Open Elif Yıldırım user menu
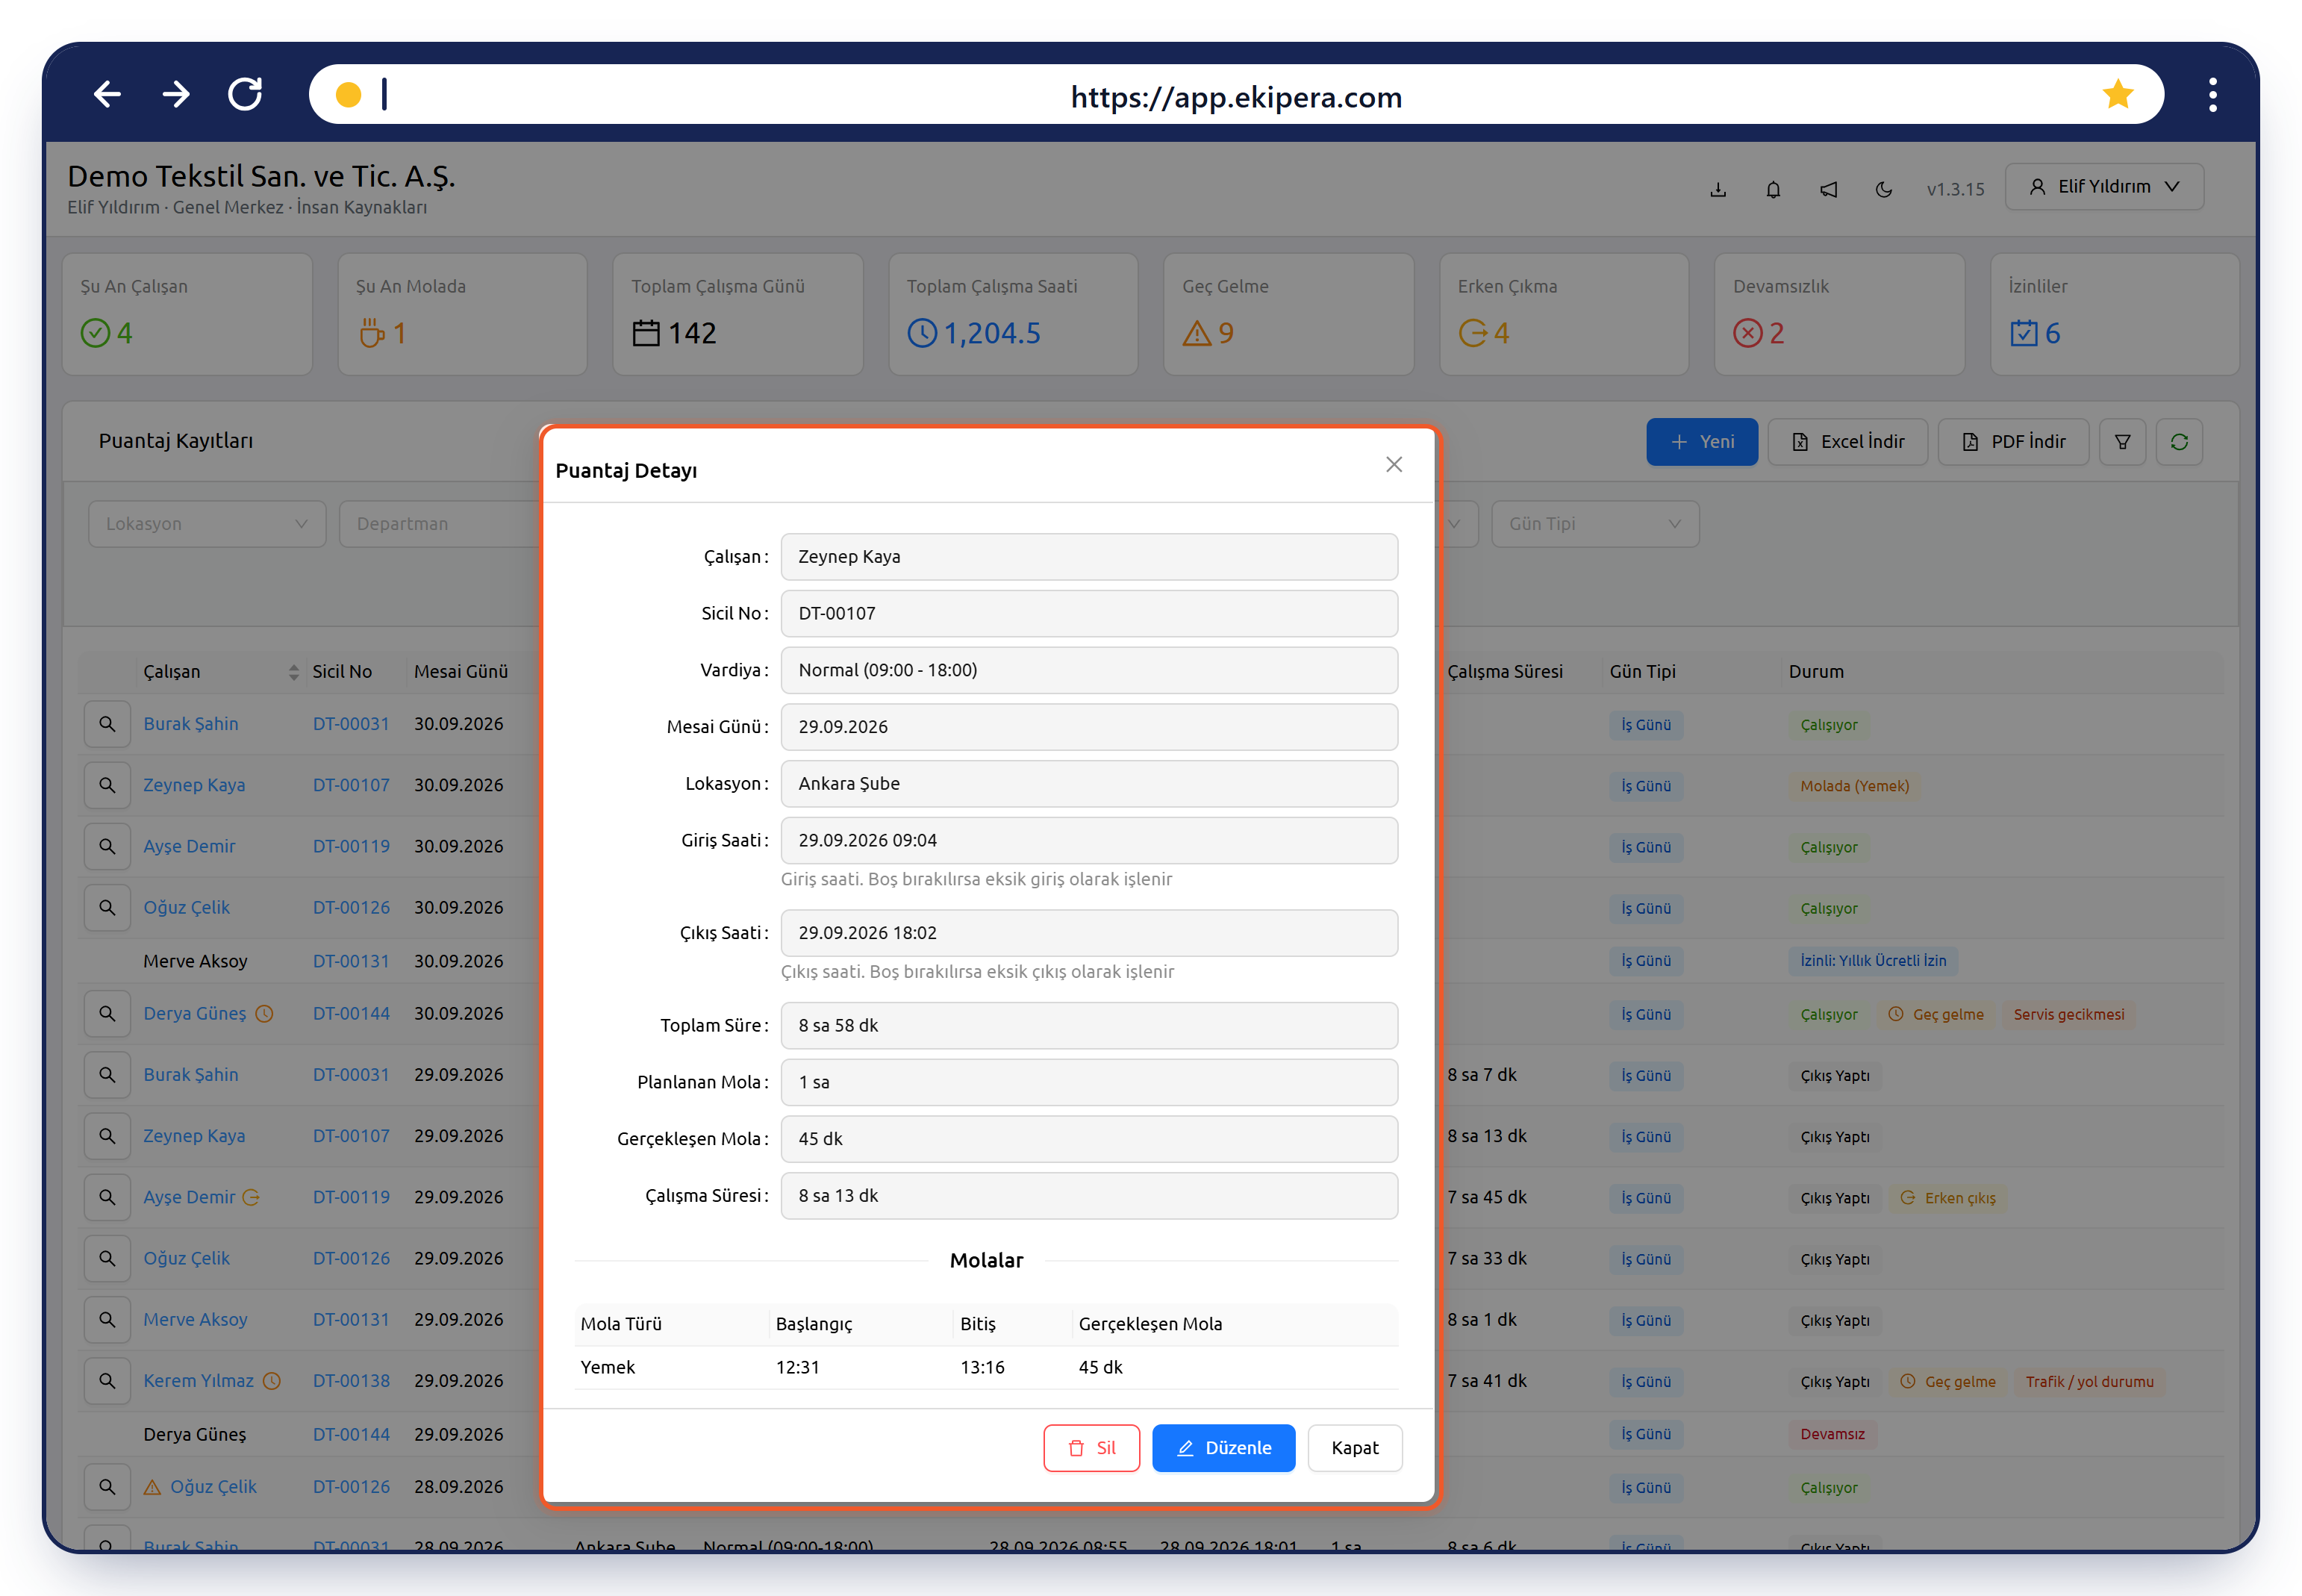The image size is (2302, 1596). pyautogui.click(x=2104, y=187)
